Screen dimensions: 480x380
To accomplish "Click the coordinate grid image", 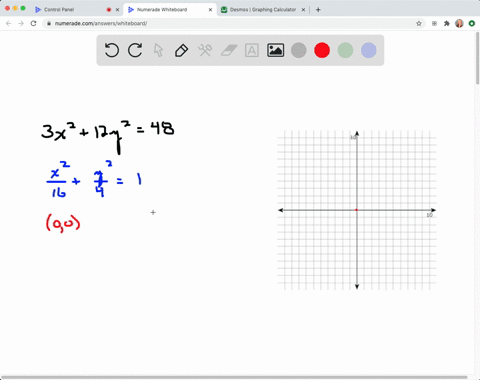I will pos(357,210).
